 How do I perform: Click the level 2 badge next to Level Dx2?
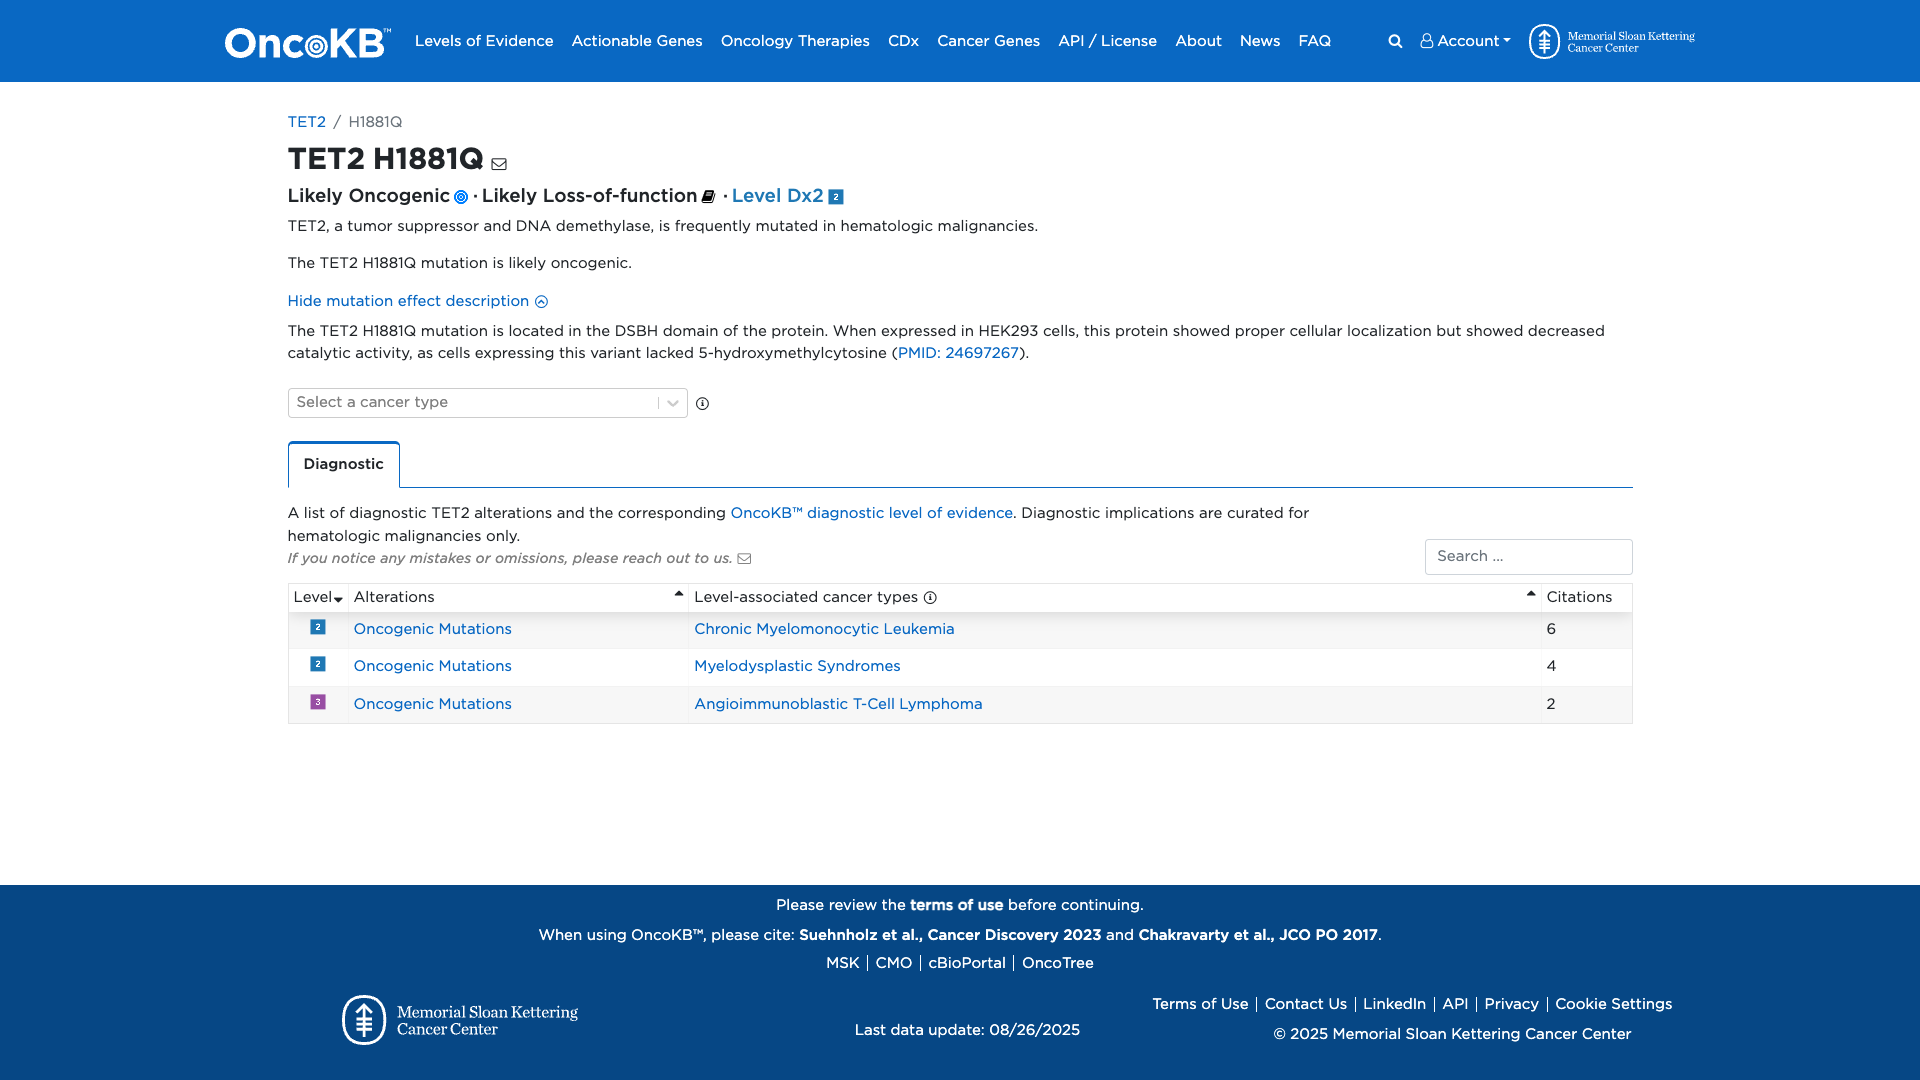point(836,197)
